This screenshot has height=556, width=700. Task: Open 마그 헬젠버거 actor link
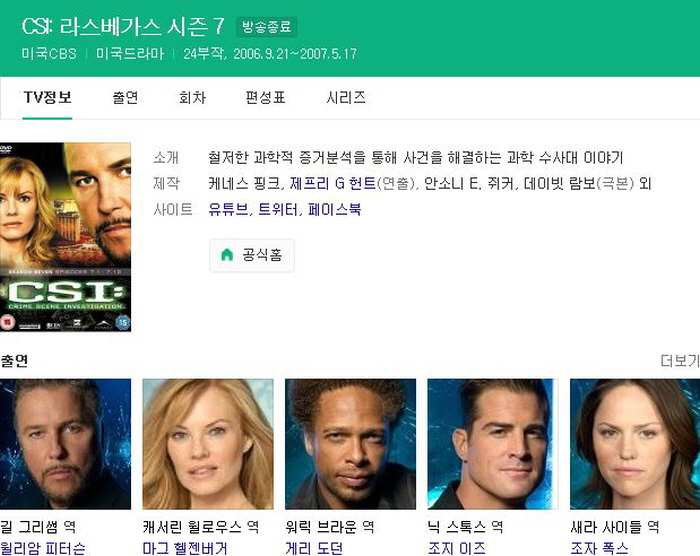coord(185,548)
